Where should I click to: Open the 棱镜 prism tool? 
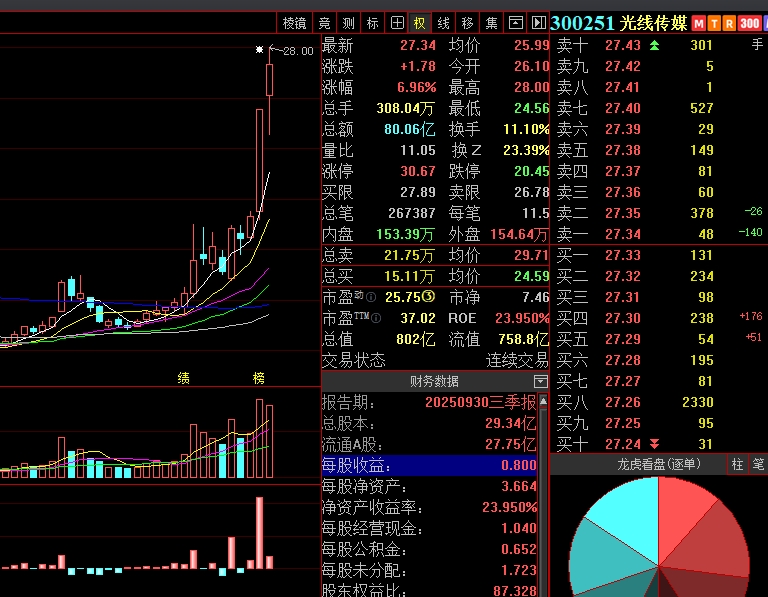tap(294, 23)
